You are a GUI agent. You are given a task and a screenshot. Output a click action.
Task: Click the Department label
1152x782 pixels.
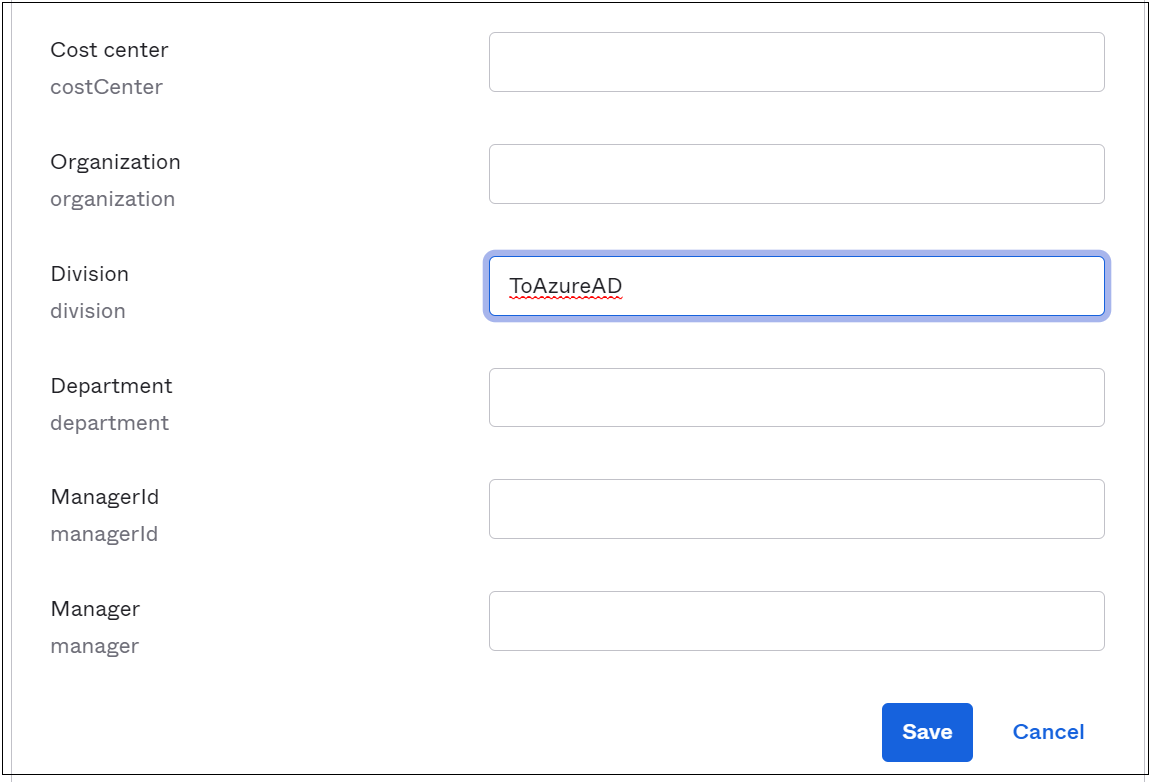[111, 386]
